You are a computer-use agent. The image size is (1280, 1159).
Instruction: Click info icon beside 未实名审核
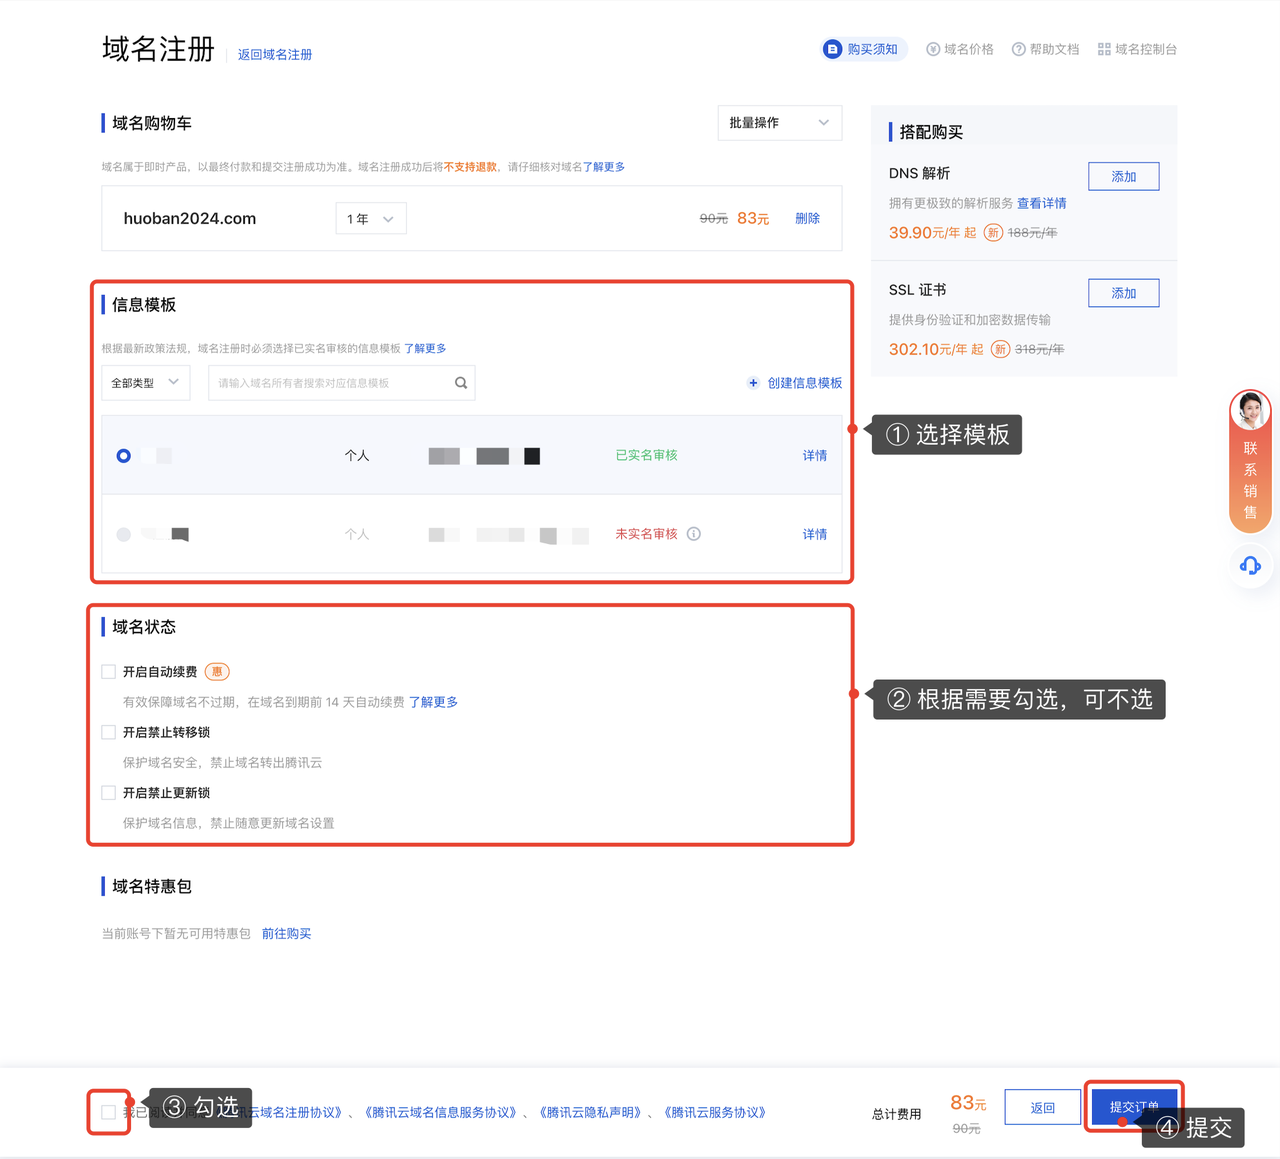tap(694, 534)
